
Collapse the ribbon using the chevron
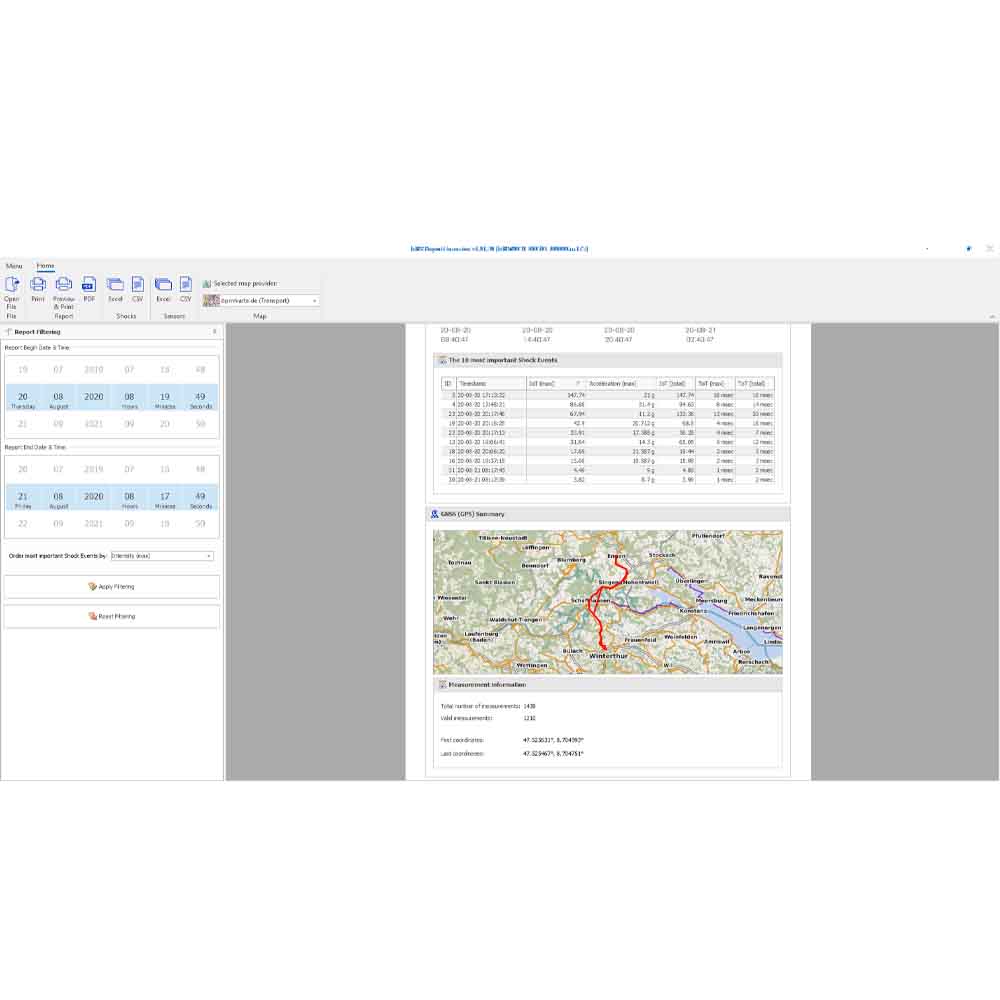point(992,316)
